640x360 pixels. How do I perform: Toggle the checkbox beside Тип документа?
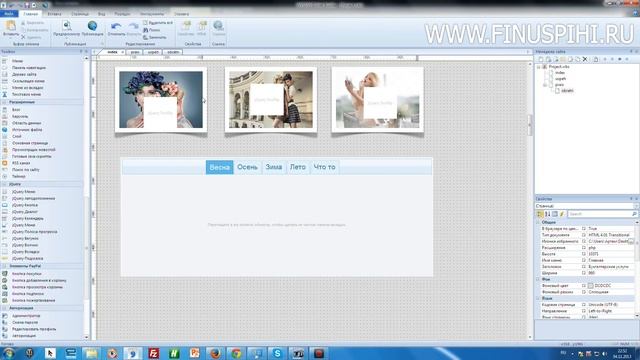coord(584,235)
